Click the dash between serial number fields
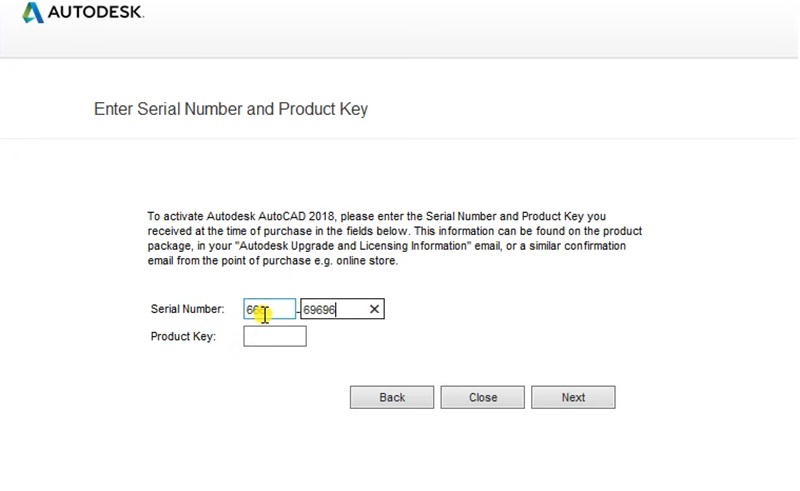Image resolution: width=800 pixels, height=491 pixels. click(x=298, y=311)
